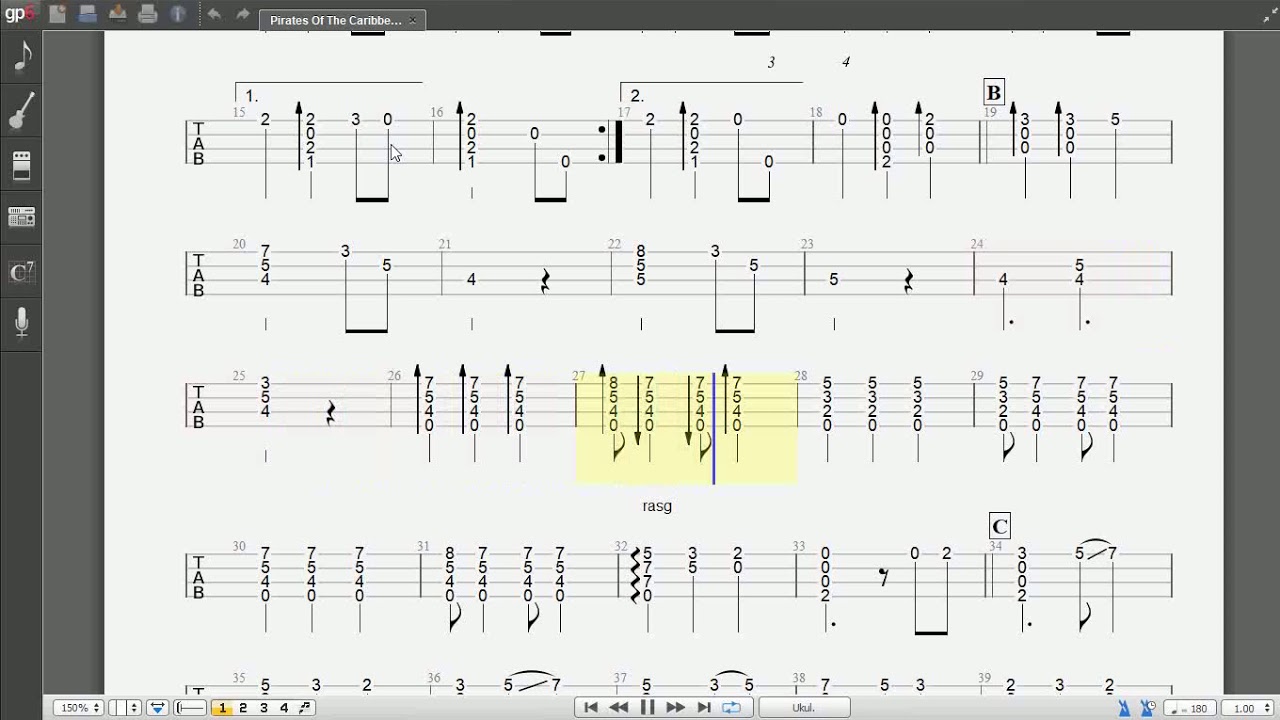Screen dimensions: 1280x720
Task: Click the quarter rest in bar 21
Action: click(544, 281)
